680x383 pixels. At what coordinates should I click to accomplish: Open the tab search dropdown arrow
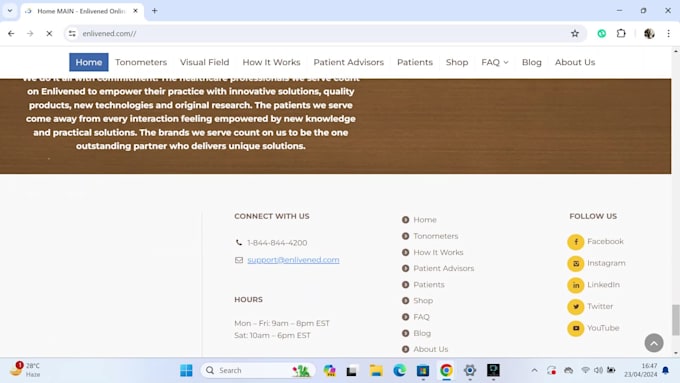(x=10, y=11)
